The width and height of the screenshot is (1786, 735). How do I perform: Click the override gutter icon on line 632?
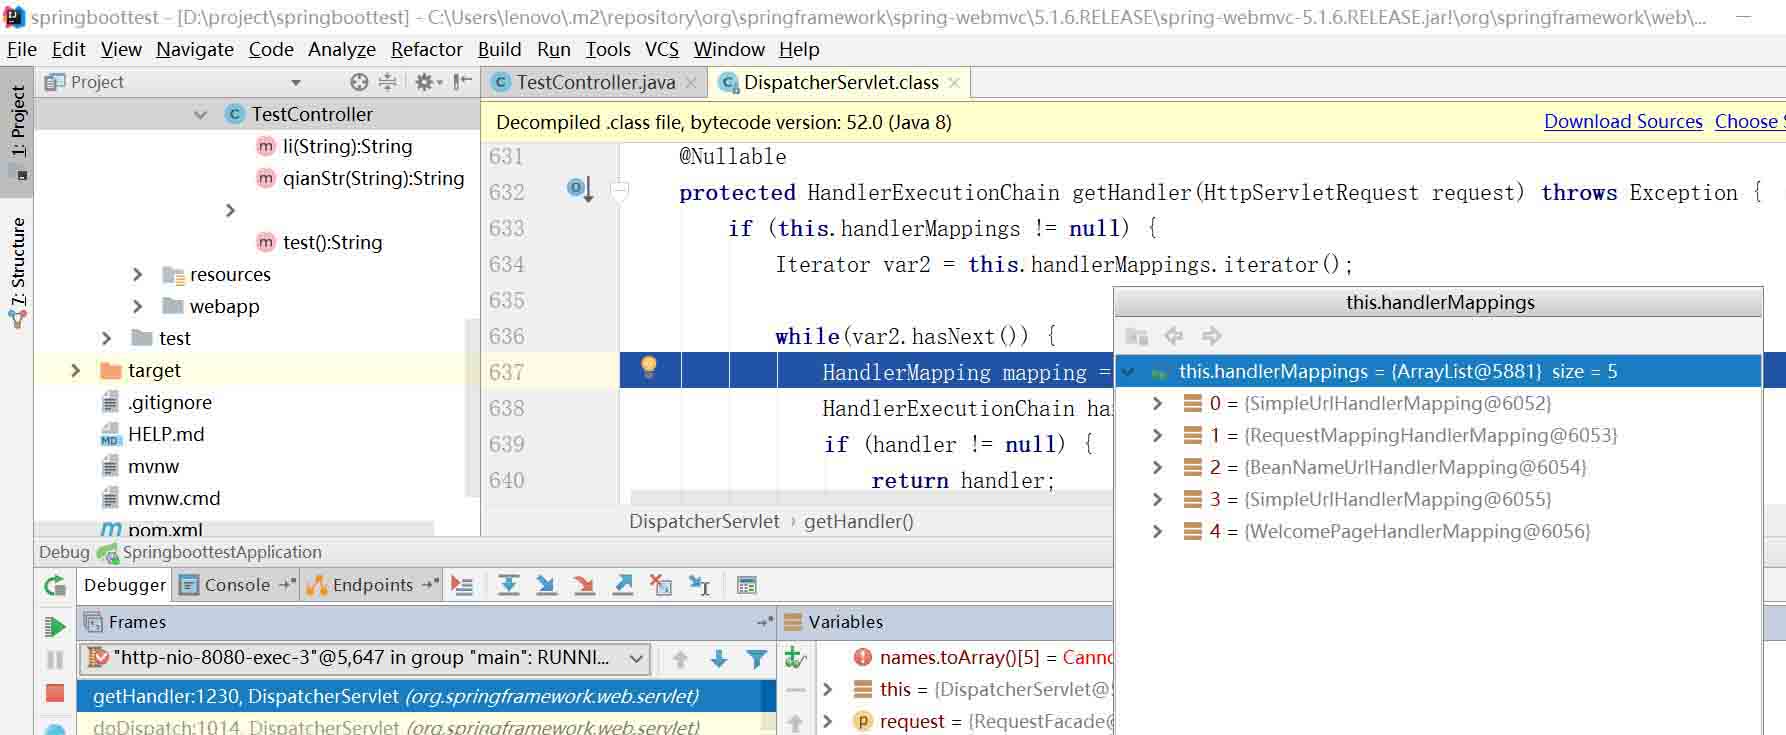point(580,188)
